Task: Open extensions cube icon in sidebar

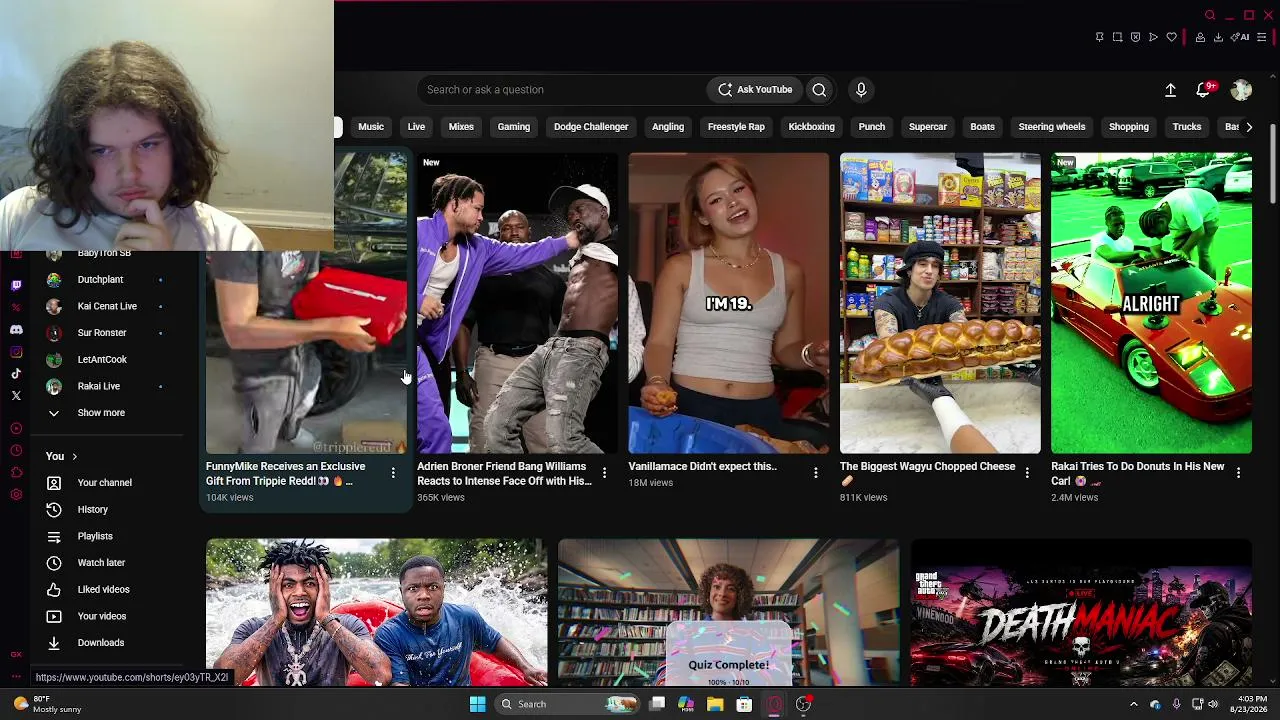Action: [16, 472]
